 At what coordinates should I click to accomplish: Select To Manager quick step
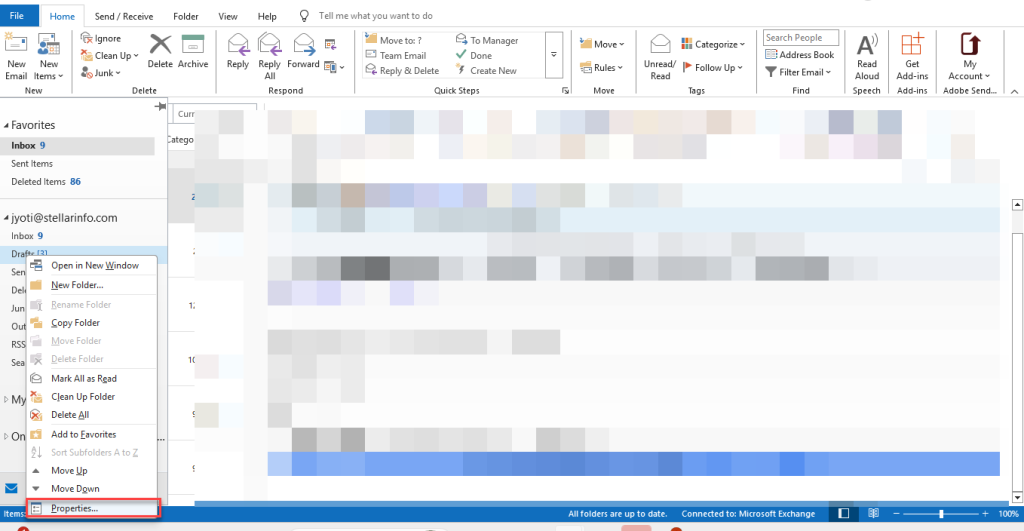[487, 40]
